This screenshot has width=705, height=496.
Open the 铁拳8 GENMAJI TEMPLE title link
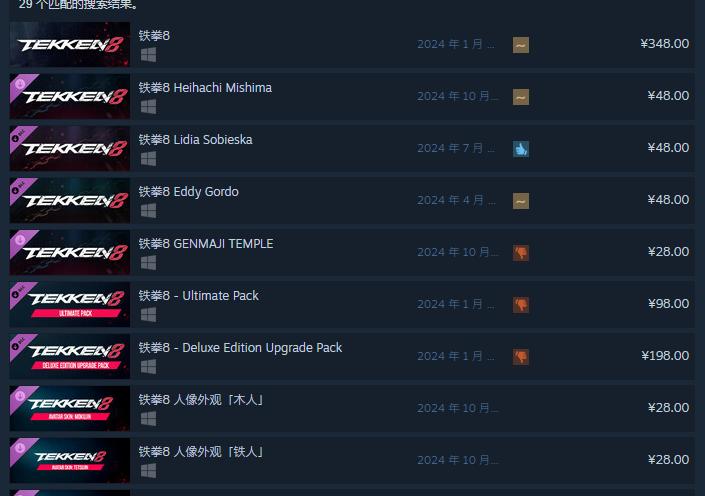point(206,244)
